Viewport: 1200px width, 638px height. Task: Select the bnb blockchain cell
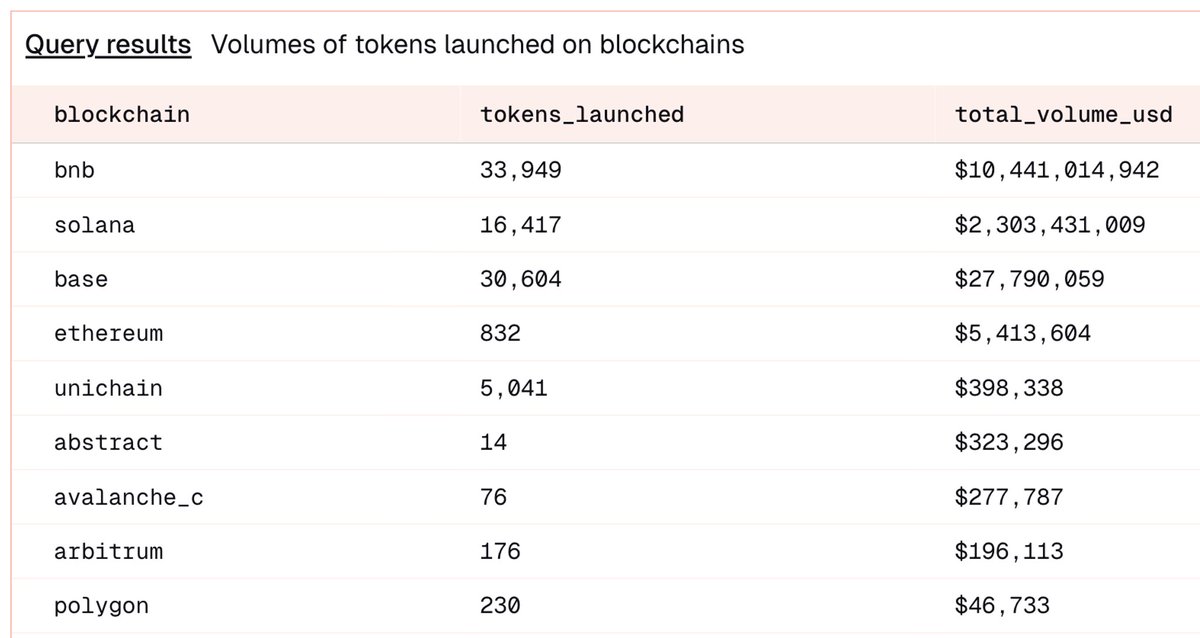(x=74, y=170)
